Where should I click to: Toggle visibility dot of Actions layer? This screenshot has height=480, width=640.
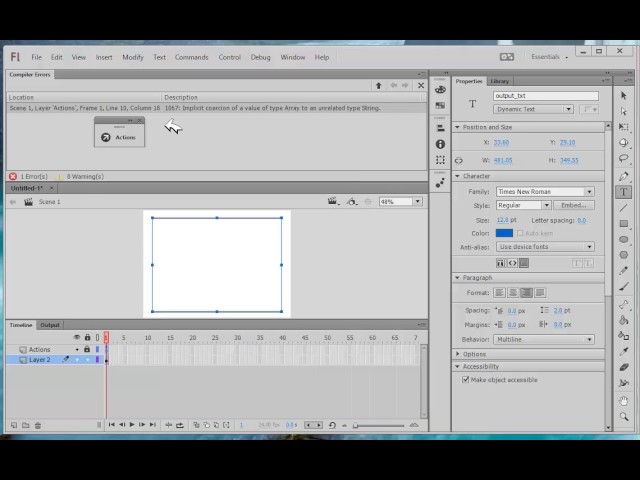click(x=77, y=350)
